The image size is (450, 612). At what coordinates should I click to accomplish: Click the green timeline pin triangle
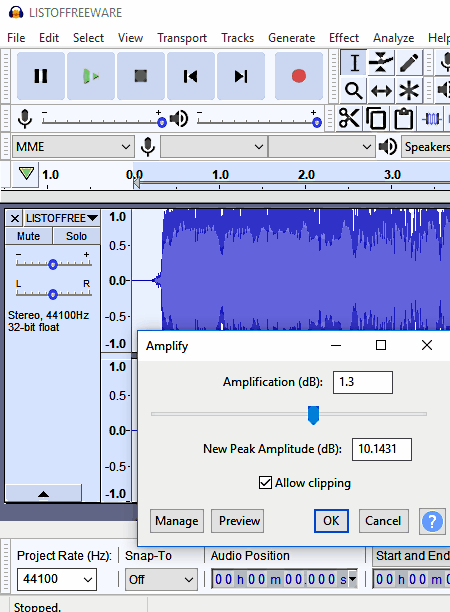click(x=26, y=173)
